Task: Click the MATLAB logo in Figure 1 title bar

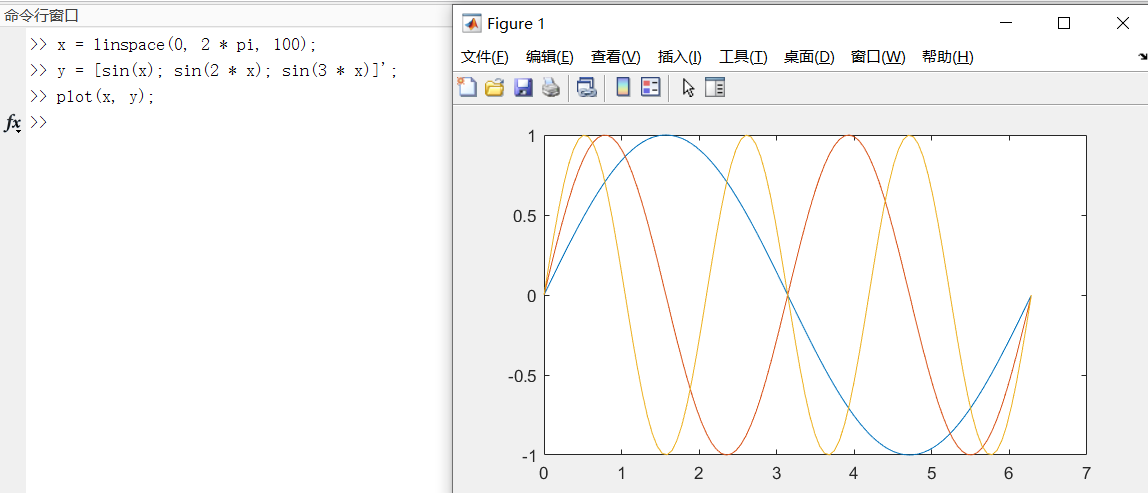Action: click(472, 23)
